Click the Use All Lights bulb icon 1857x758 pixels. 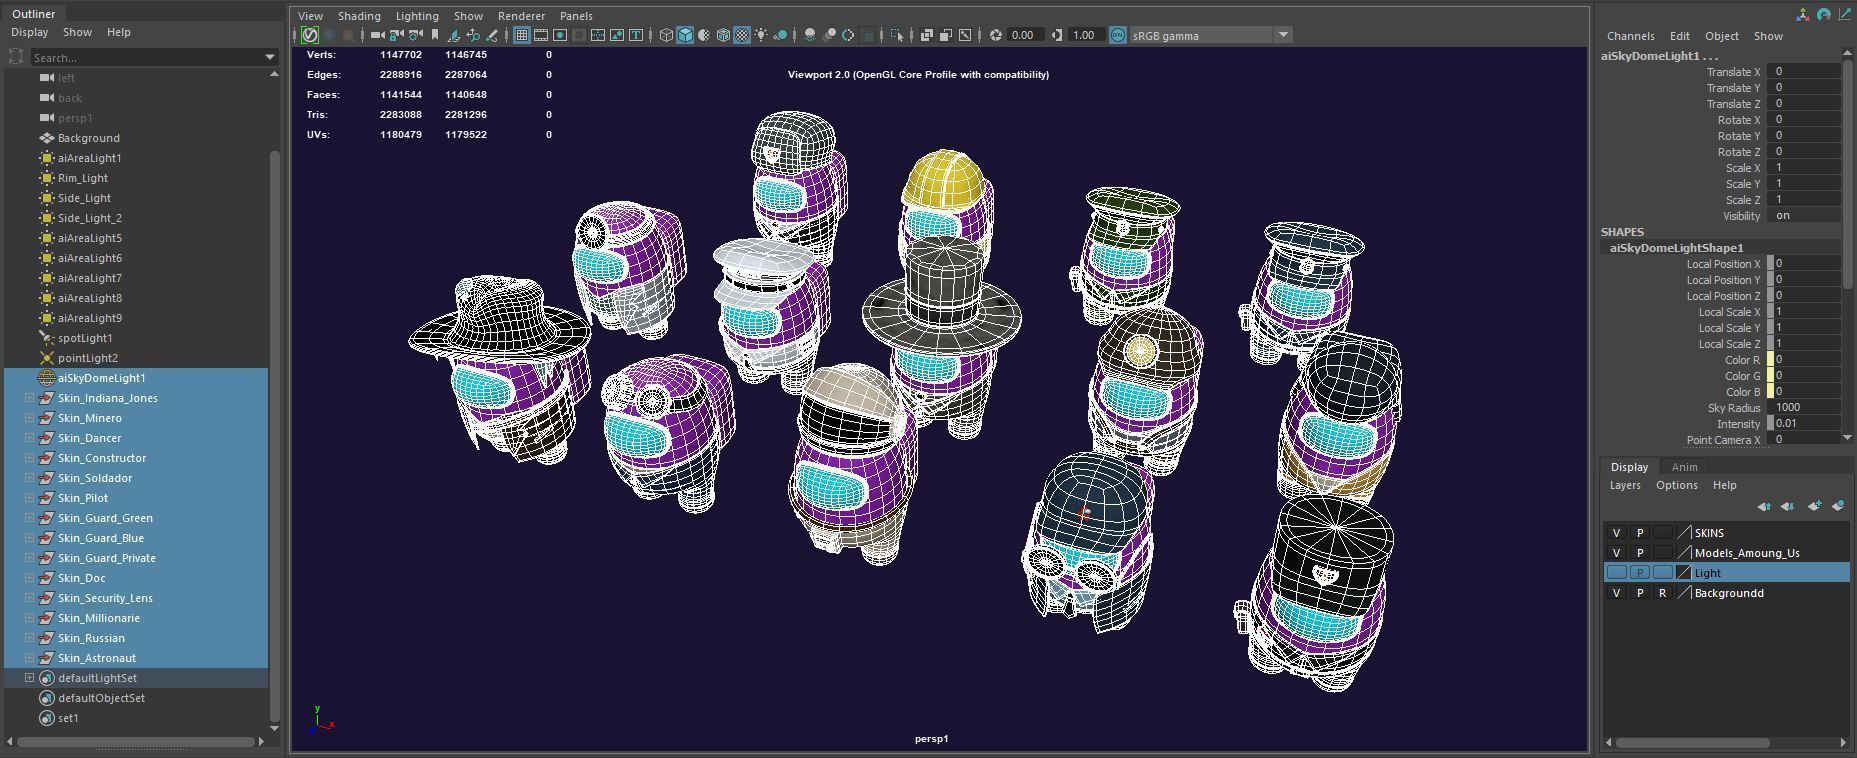[761, 35]
